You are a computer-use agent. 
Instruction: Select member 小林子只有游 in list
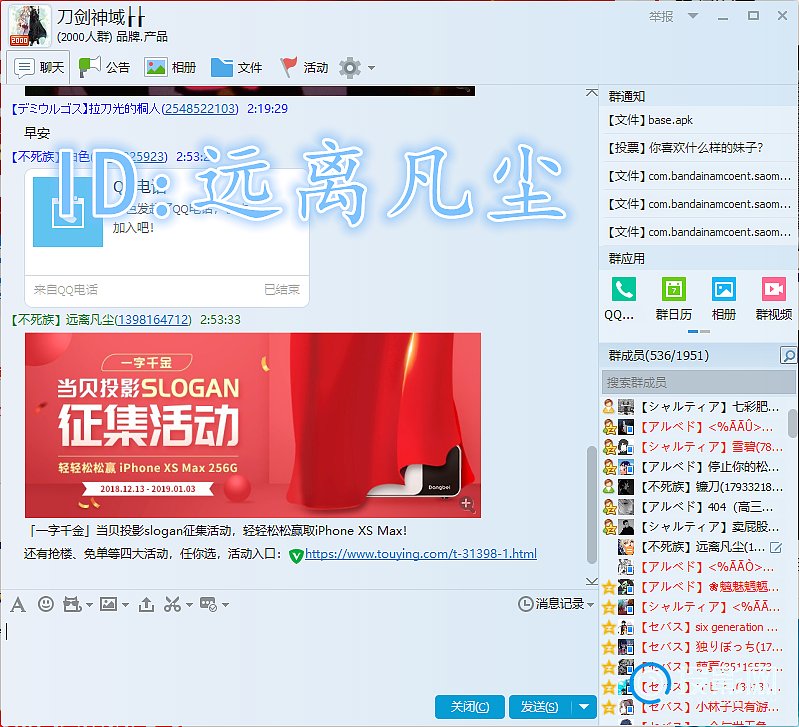(699, 707)
